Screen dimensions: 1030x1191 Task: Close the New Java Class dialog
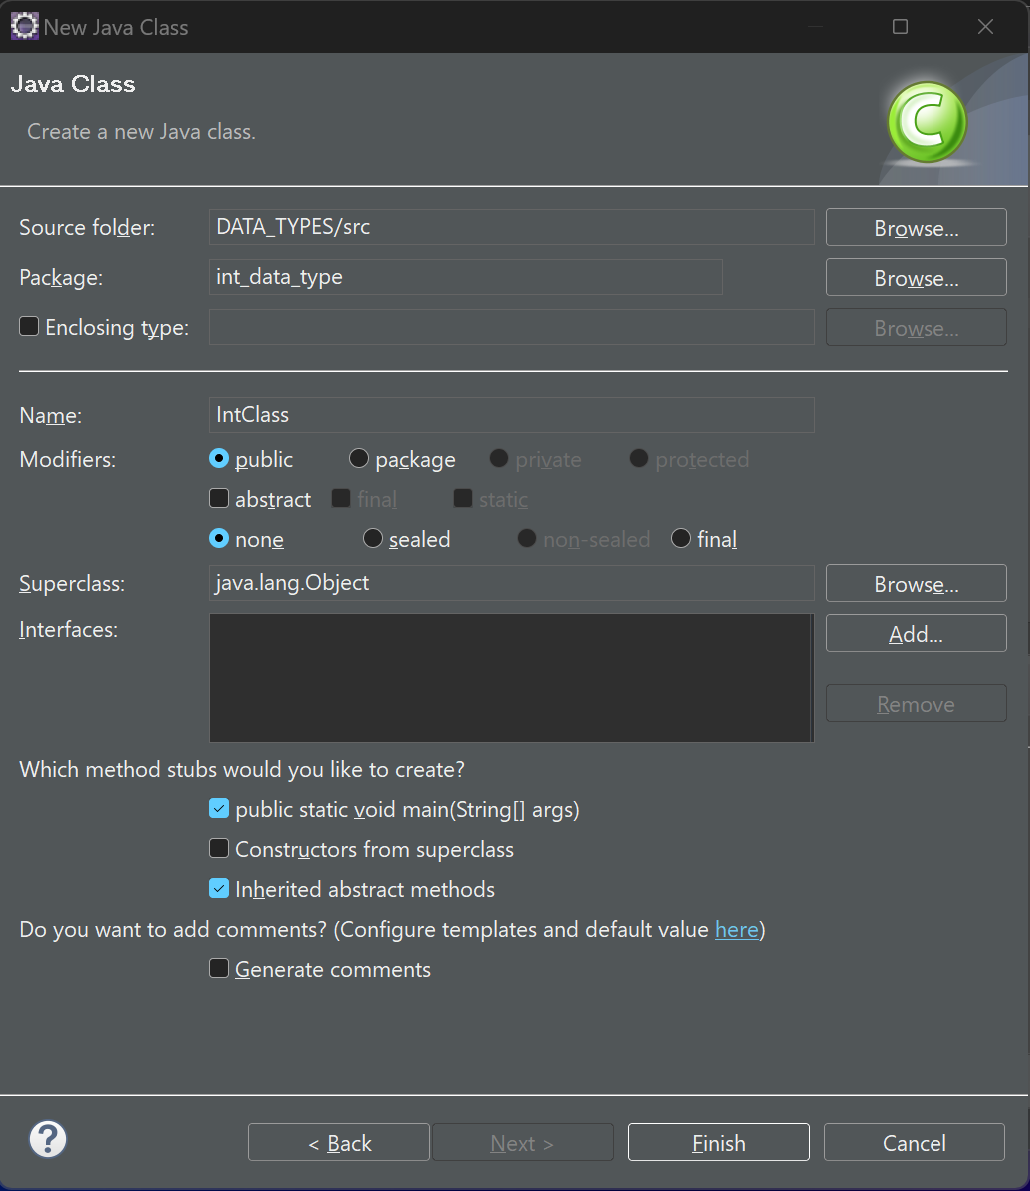[985, 27]
